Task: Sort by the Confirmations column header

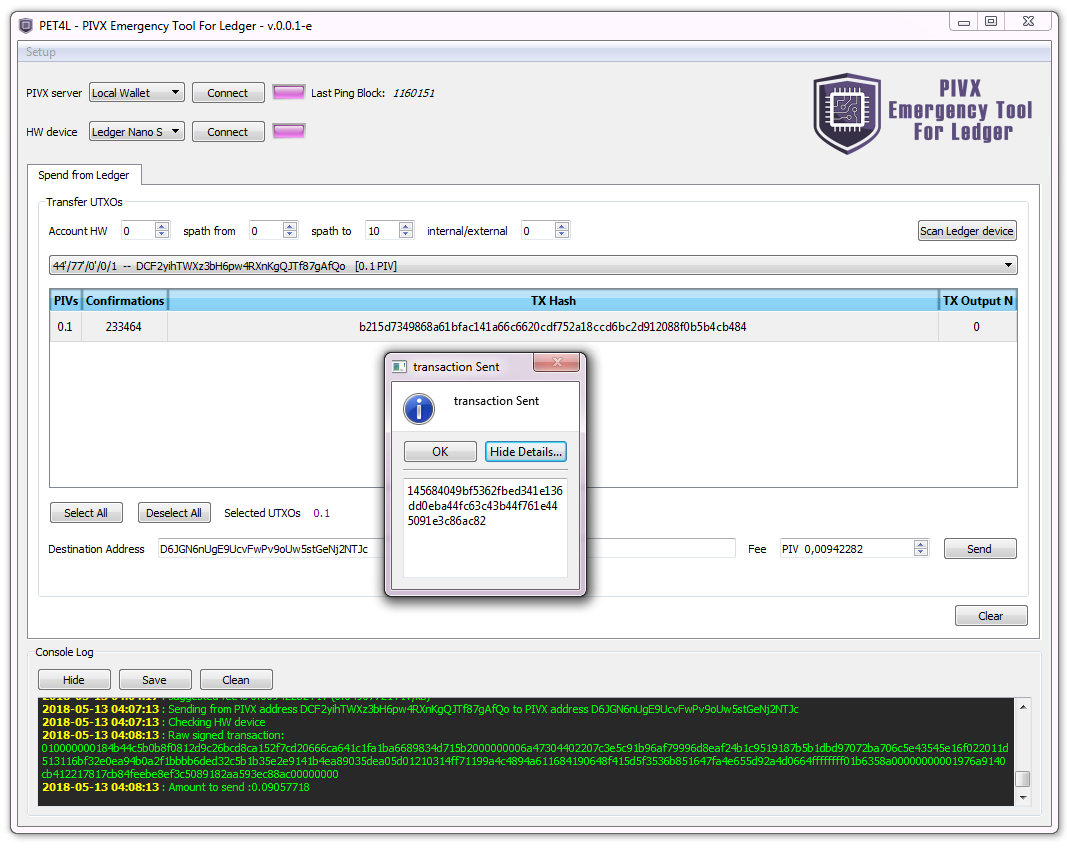Action: tap(125, 300)
